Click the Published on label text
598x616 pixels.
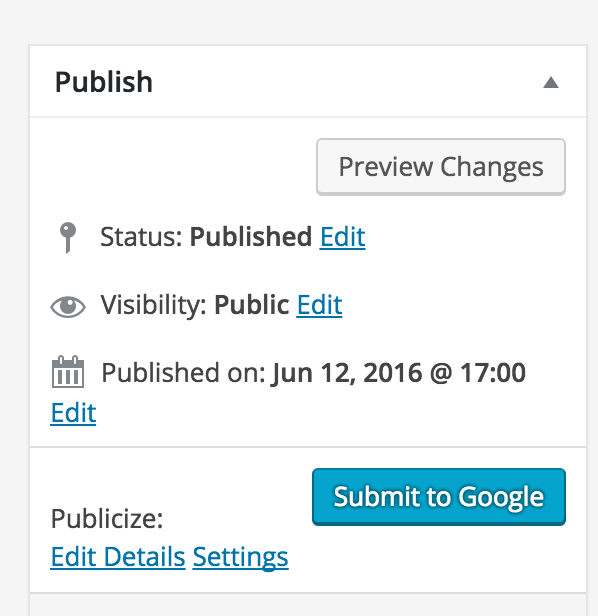183,372
